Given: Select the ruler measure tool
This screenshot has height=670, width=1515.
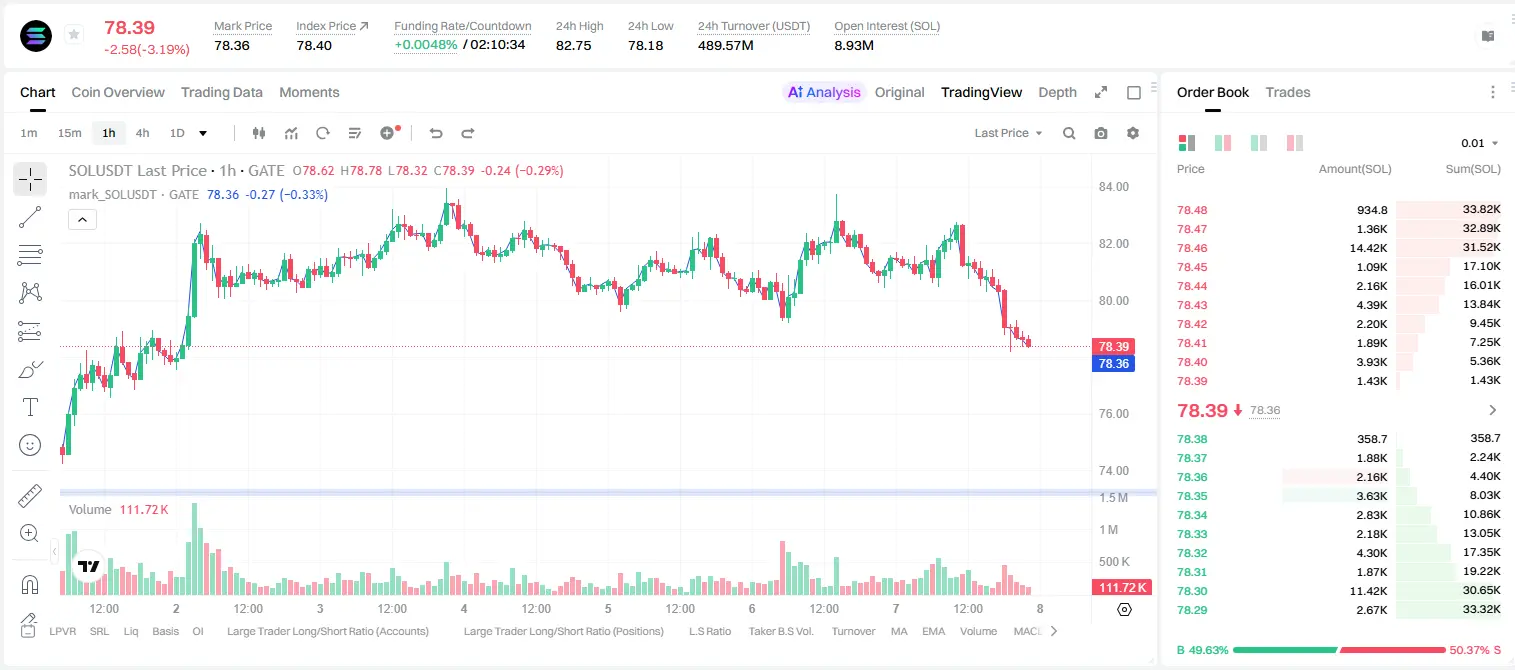Looking at the screenshot, I should click(x=30, y=495).
